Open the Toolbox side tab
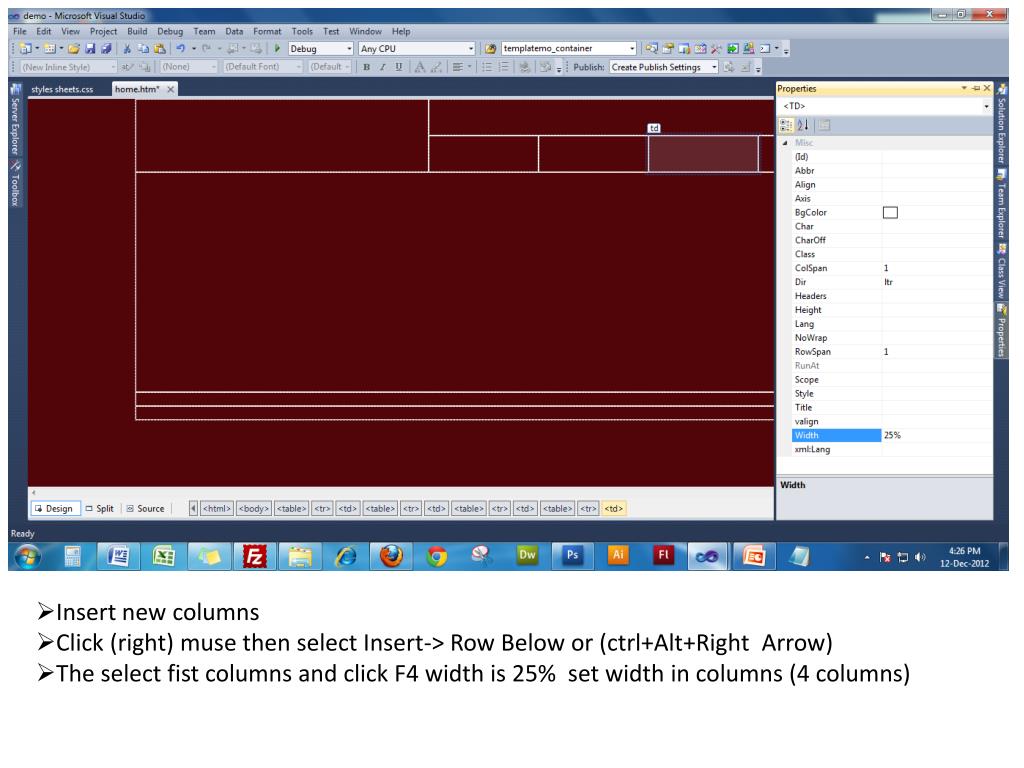This screenshot has height=768, width=1024. point(16,185)
